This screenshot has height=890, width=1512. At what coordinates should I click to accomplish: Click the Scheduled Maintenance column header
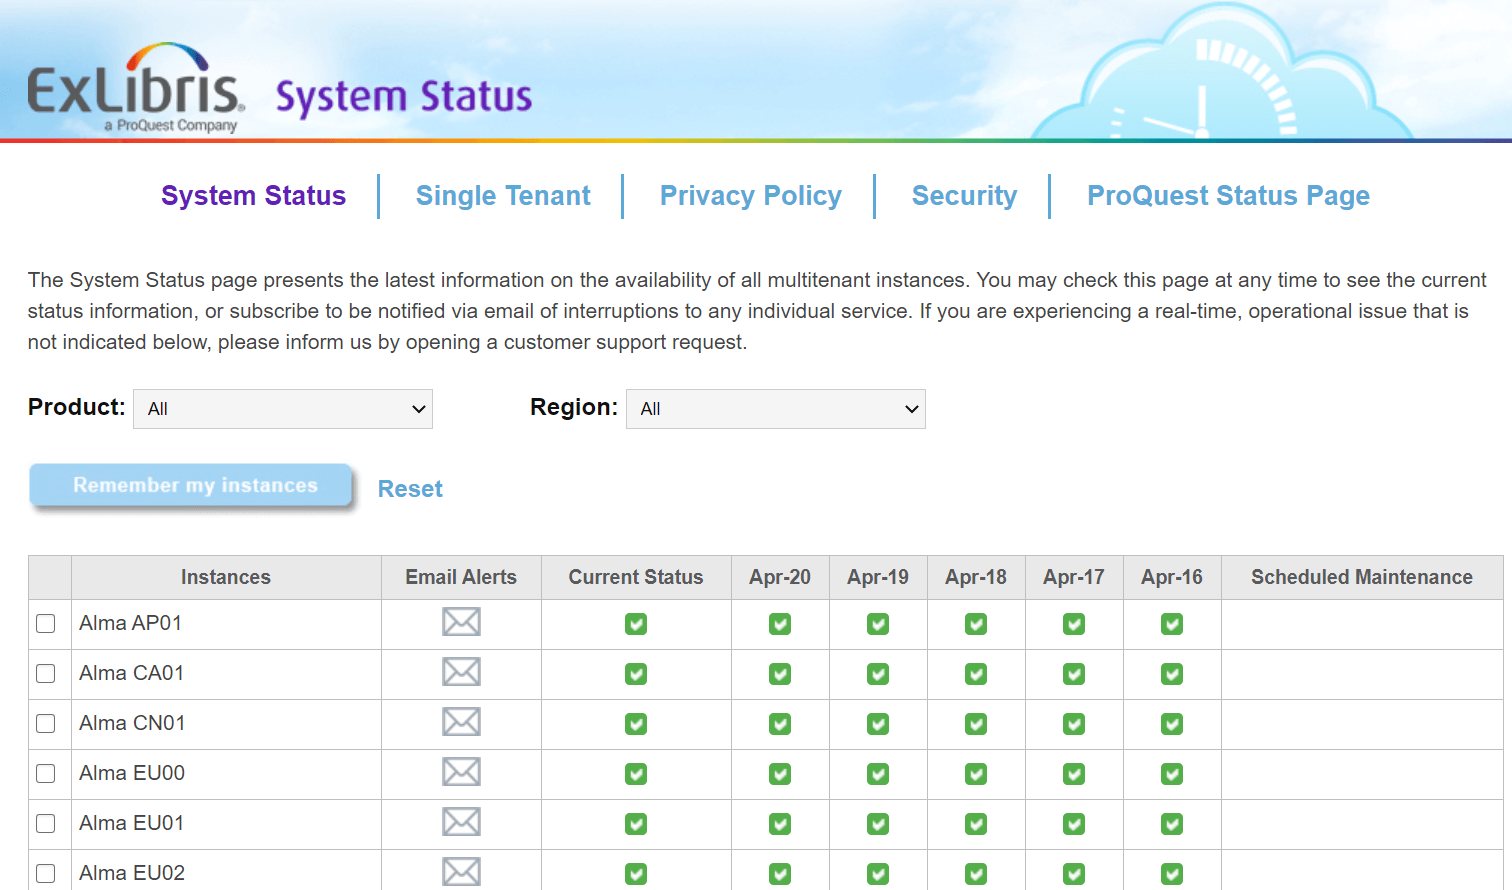1362,577
